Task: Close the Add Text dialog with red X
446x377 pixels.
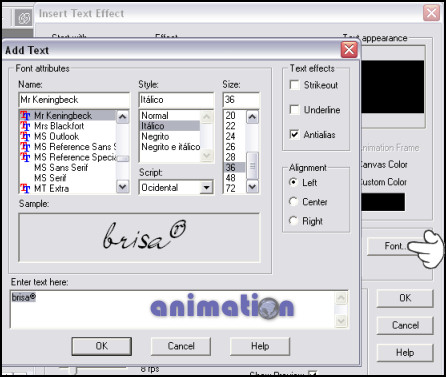Action: [349, 50]
